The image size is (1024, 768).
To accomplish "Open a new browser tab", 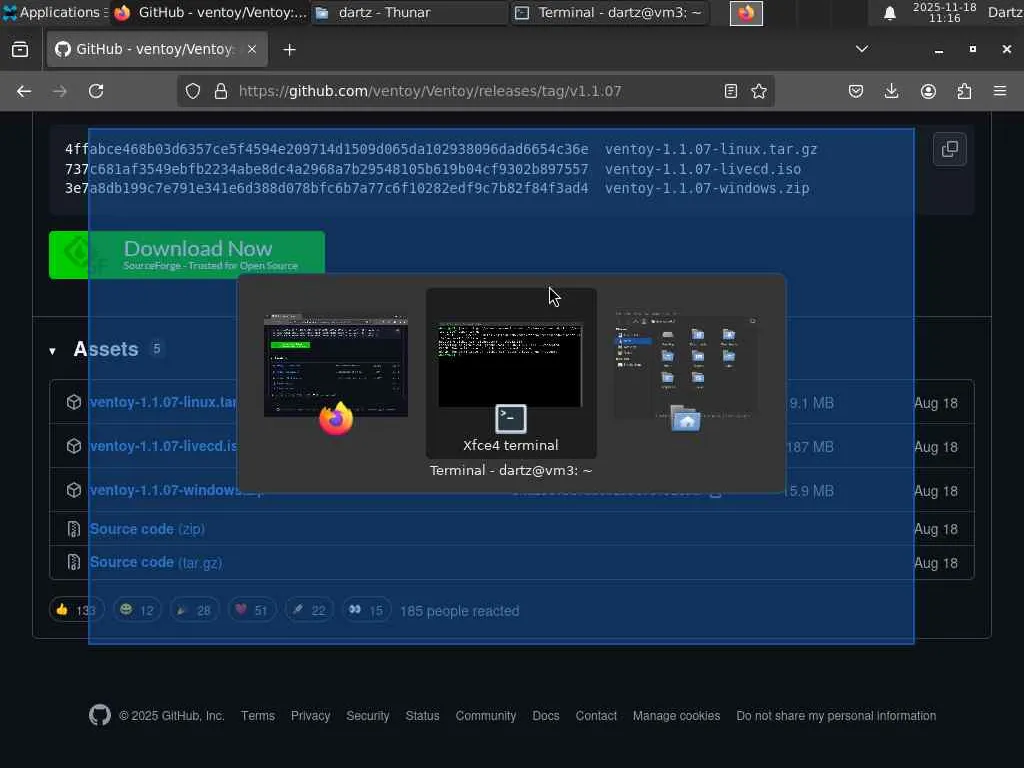I will tap(289, 50).
